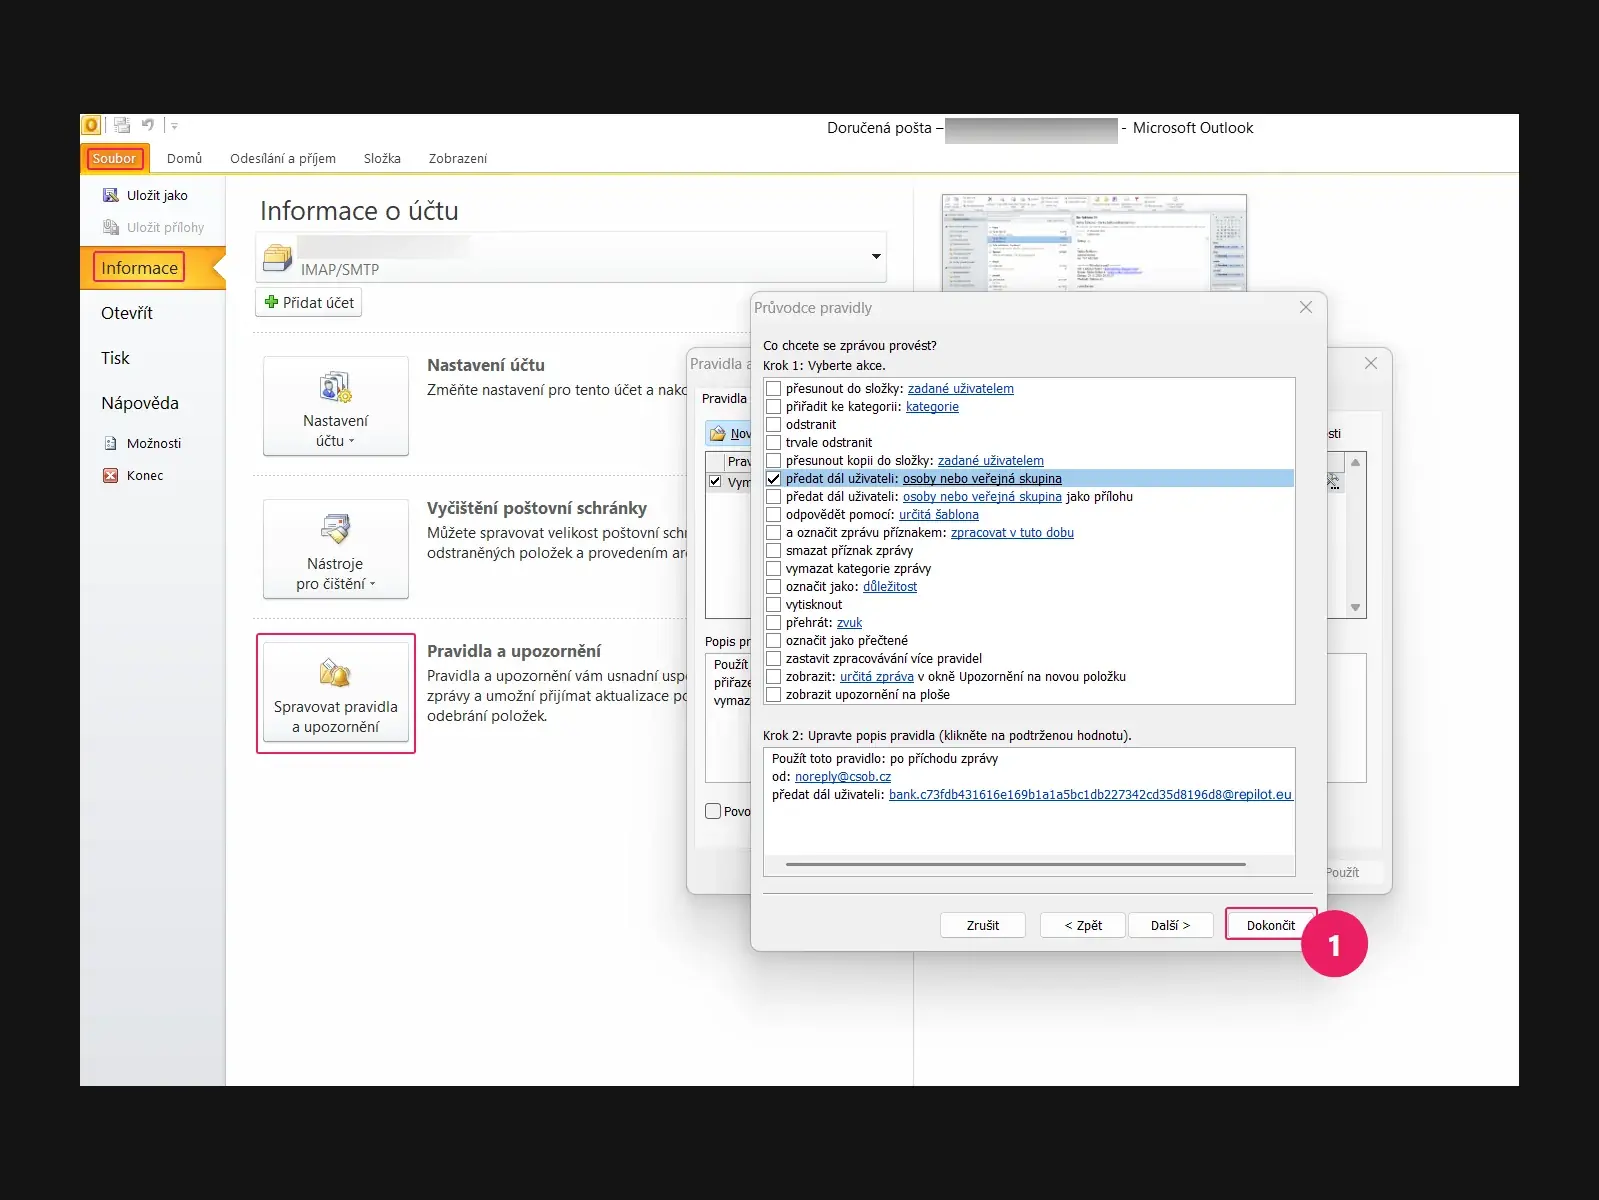Image resolution: width=1599 pixels, height=1200 pixels.
Task: Click the Dokončit button
Action: [x=1271, y=925]
